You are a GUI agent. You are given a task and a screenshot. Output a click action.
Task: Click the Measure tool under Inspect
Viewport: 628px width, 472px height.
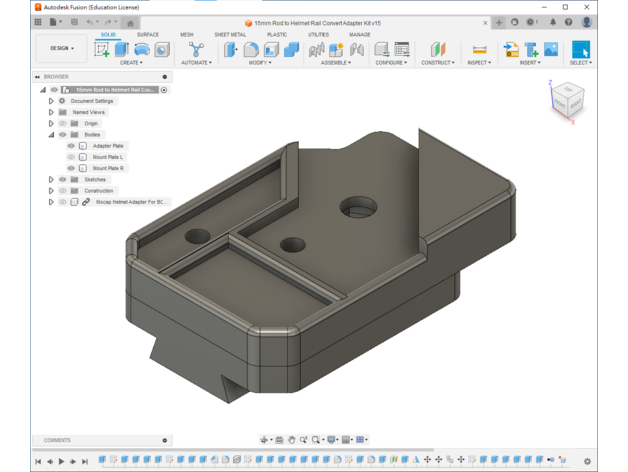point(479,49)
